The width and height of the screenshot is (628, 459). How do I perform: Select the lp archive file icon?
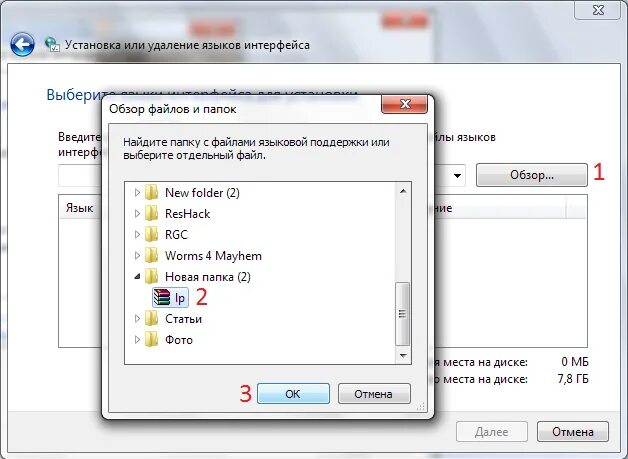(162, 298)
